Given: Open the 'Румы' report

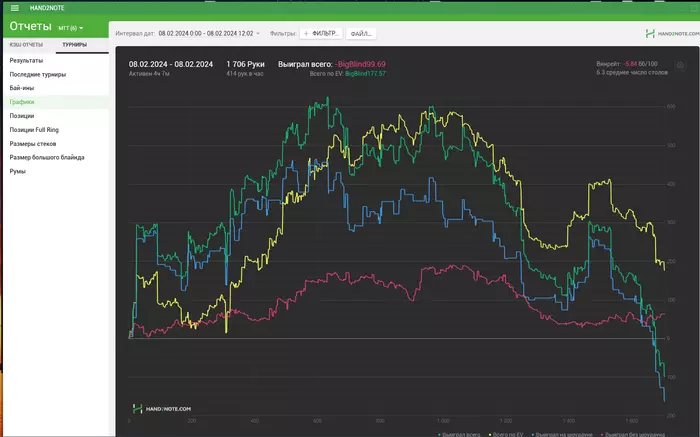Looking at the screenshot, I should coord(56,171).
